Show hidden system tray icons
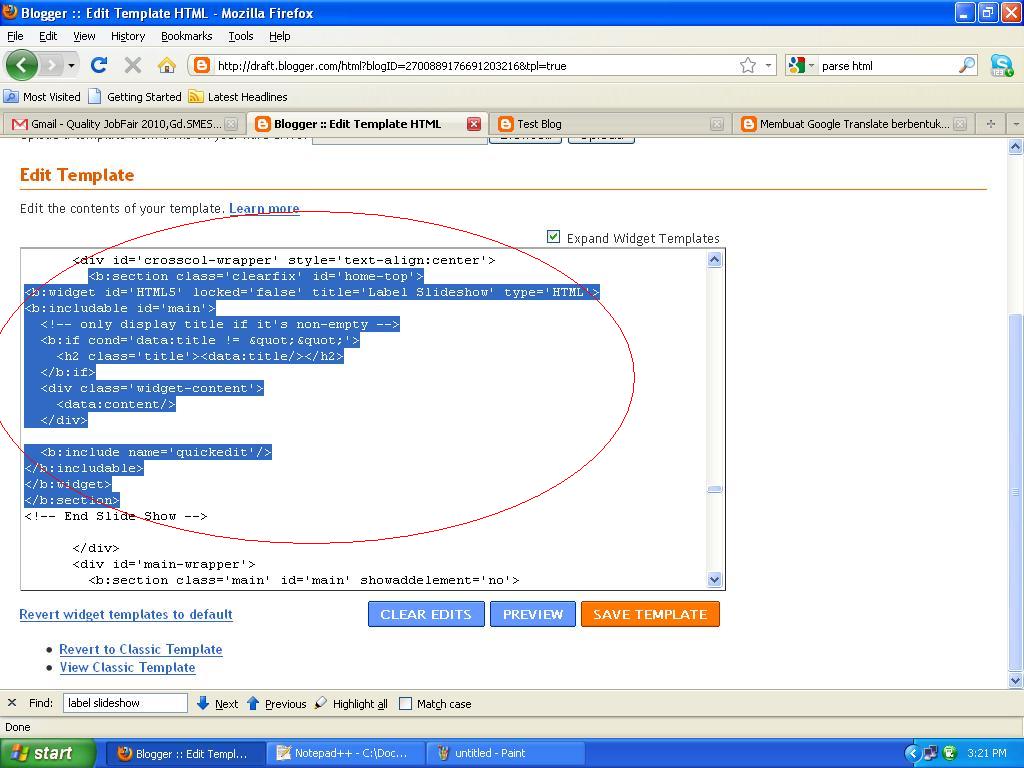This screenshot has height=768, width=1024. pos(912,754)
